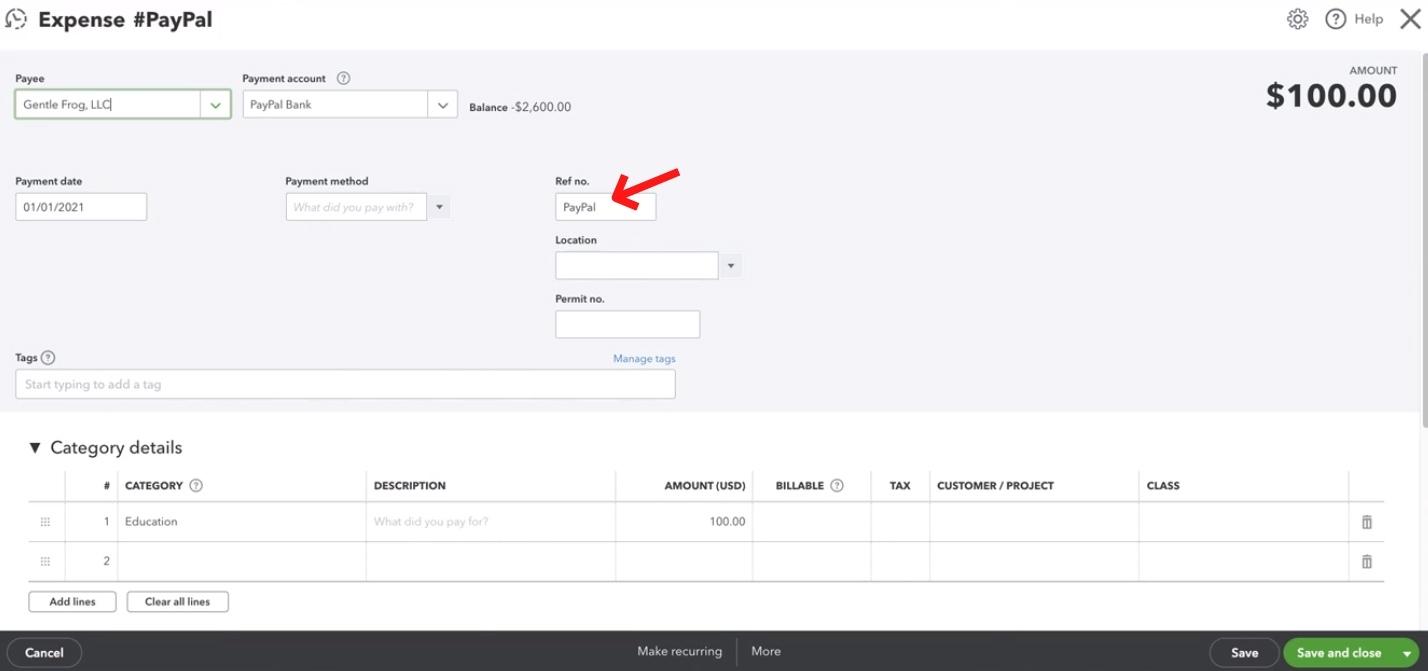Delete line 1 with trash icon
The width and height of the screenshot is (1428, 671).
coord(1366,522)
